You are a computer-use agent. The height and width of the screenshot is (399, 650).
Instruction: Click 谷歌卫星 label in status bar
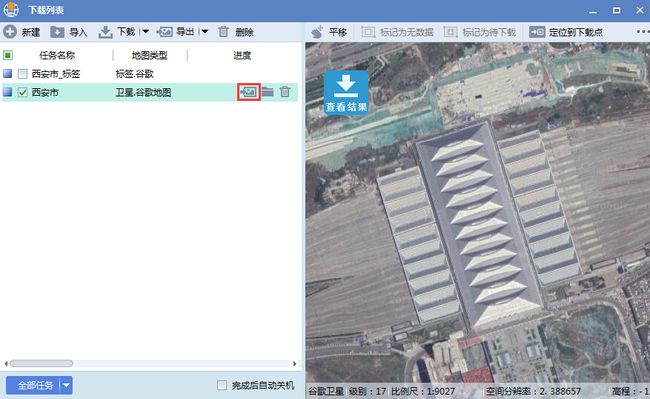coord(326,391)
